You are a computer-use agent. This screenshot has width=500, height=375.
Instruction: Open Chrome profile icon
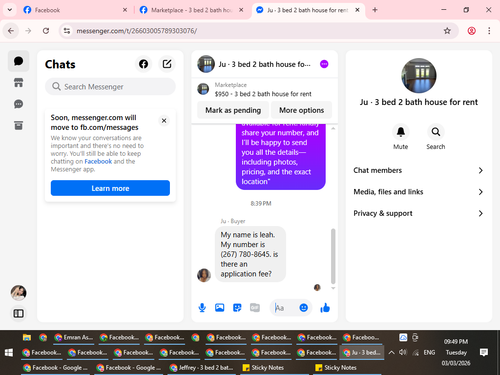(x=471, y=31)
